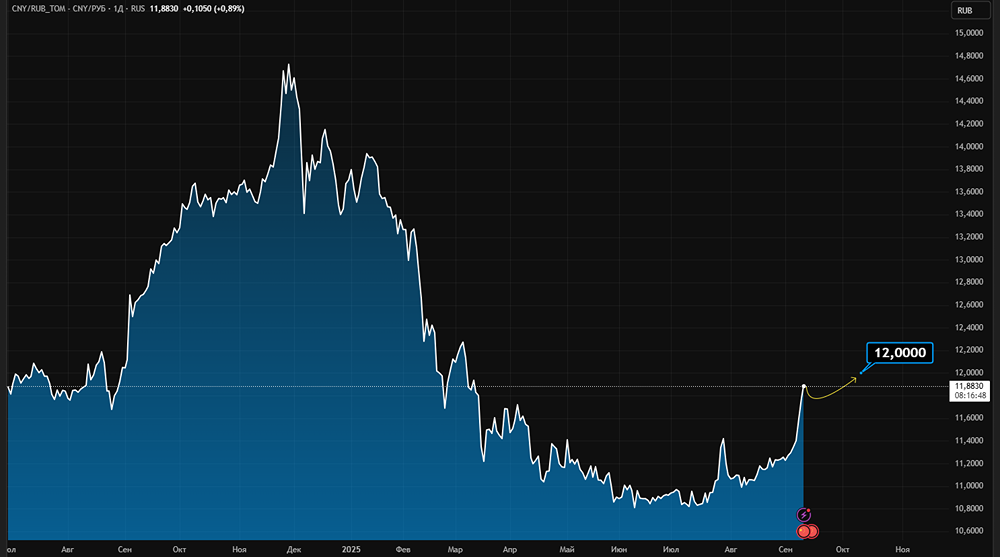The image size is (1000, 557).
Task: Click the 13,0000 price axis label
Action: pos(969,260)
